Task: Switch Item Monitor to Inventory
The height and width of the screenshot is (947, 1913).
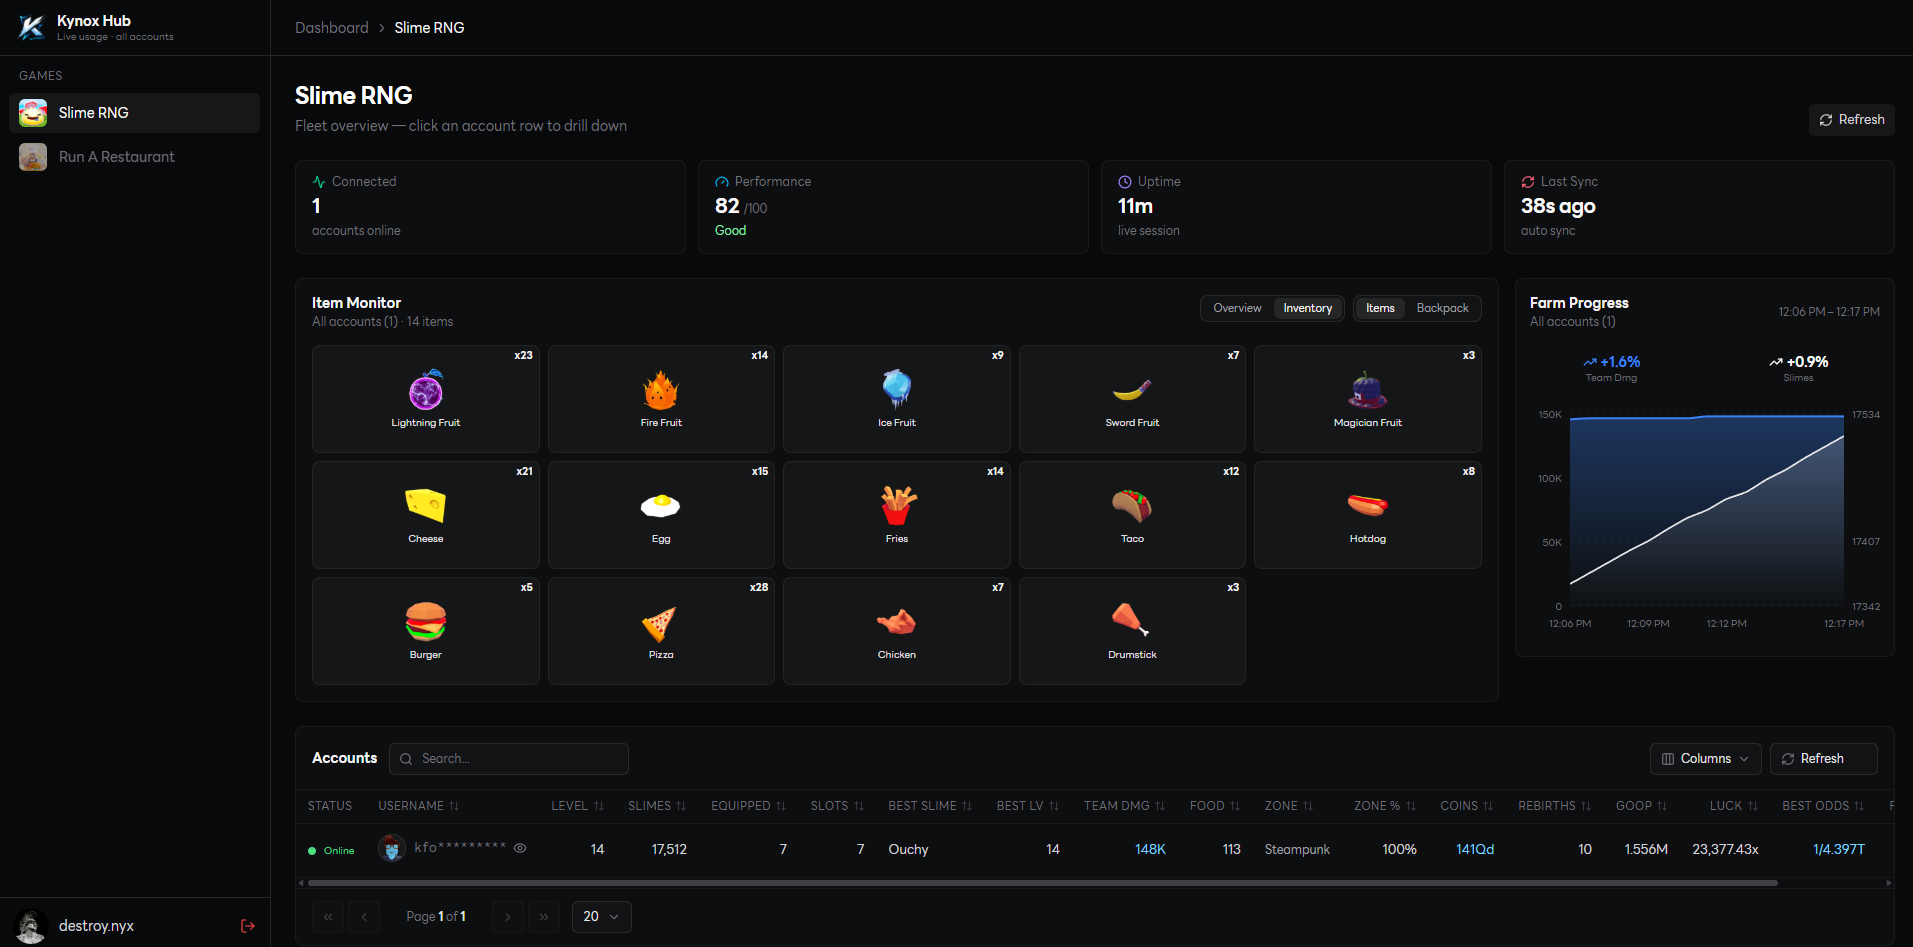Action: [x=1308, y=308]
